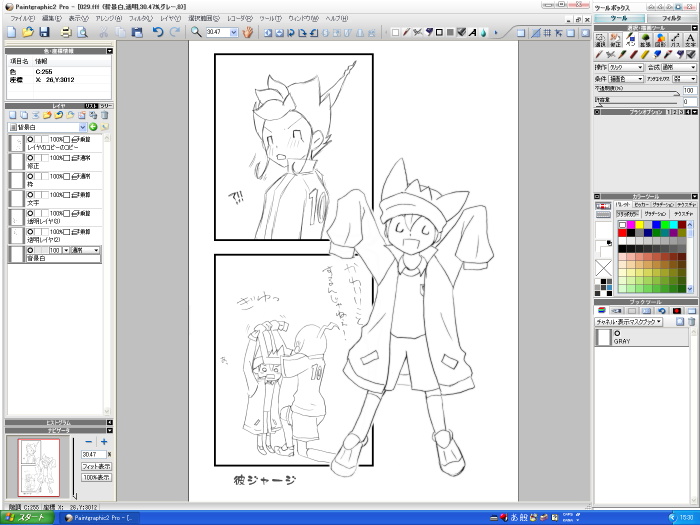Select the 選択 selection tool in the toolbox
Viewport: 700px width, 525px height.
600,40
